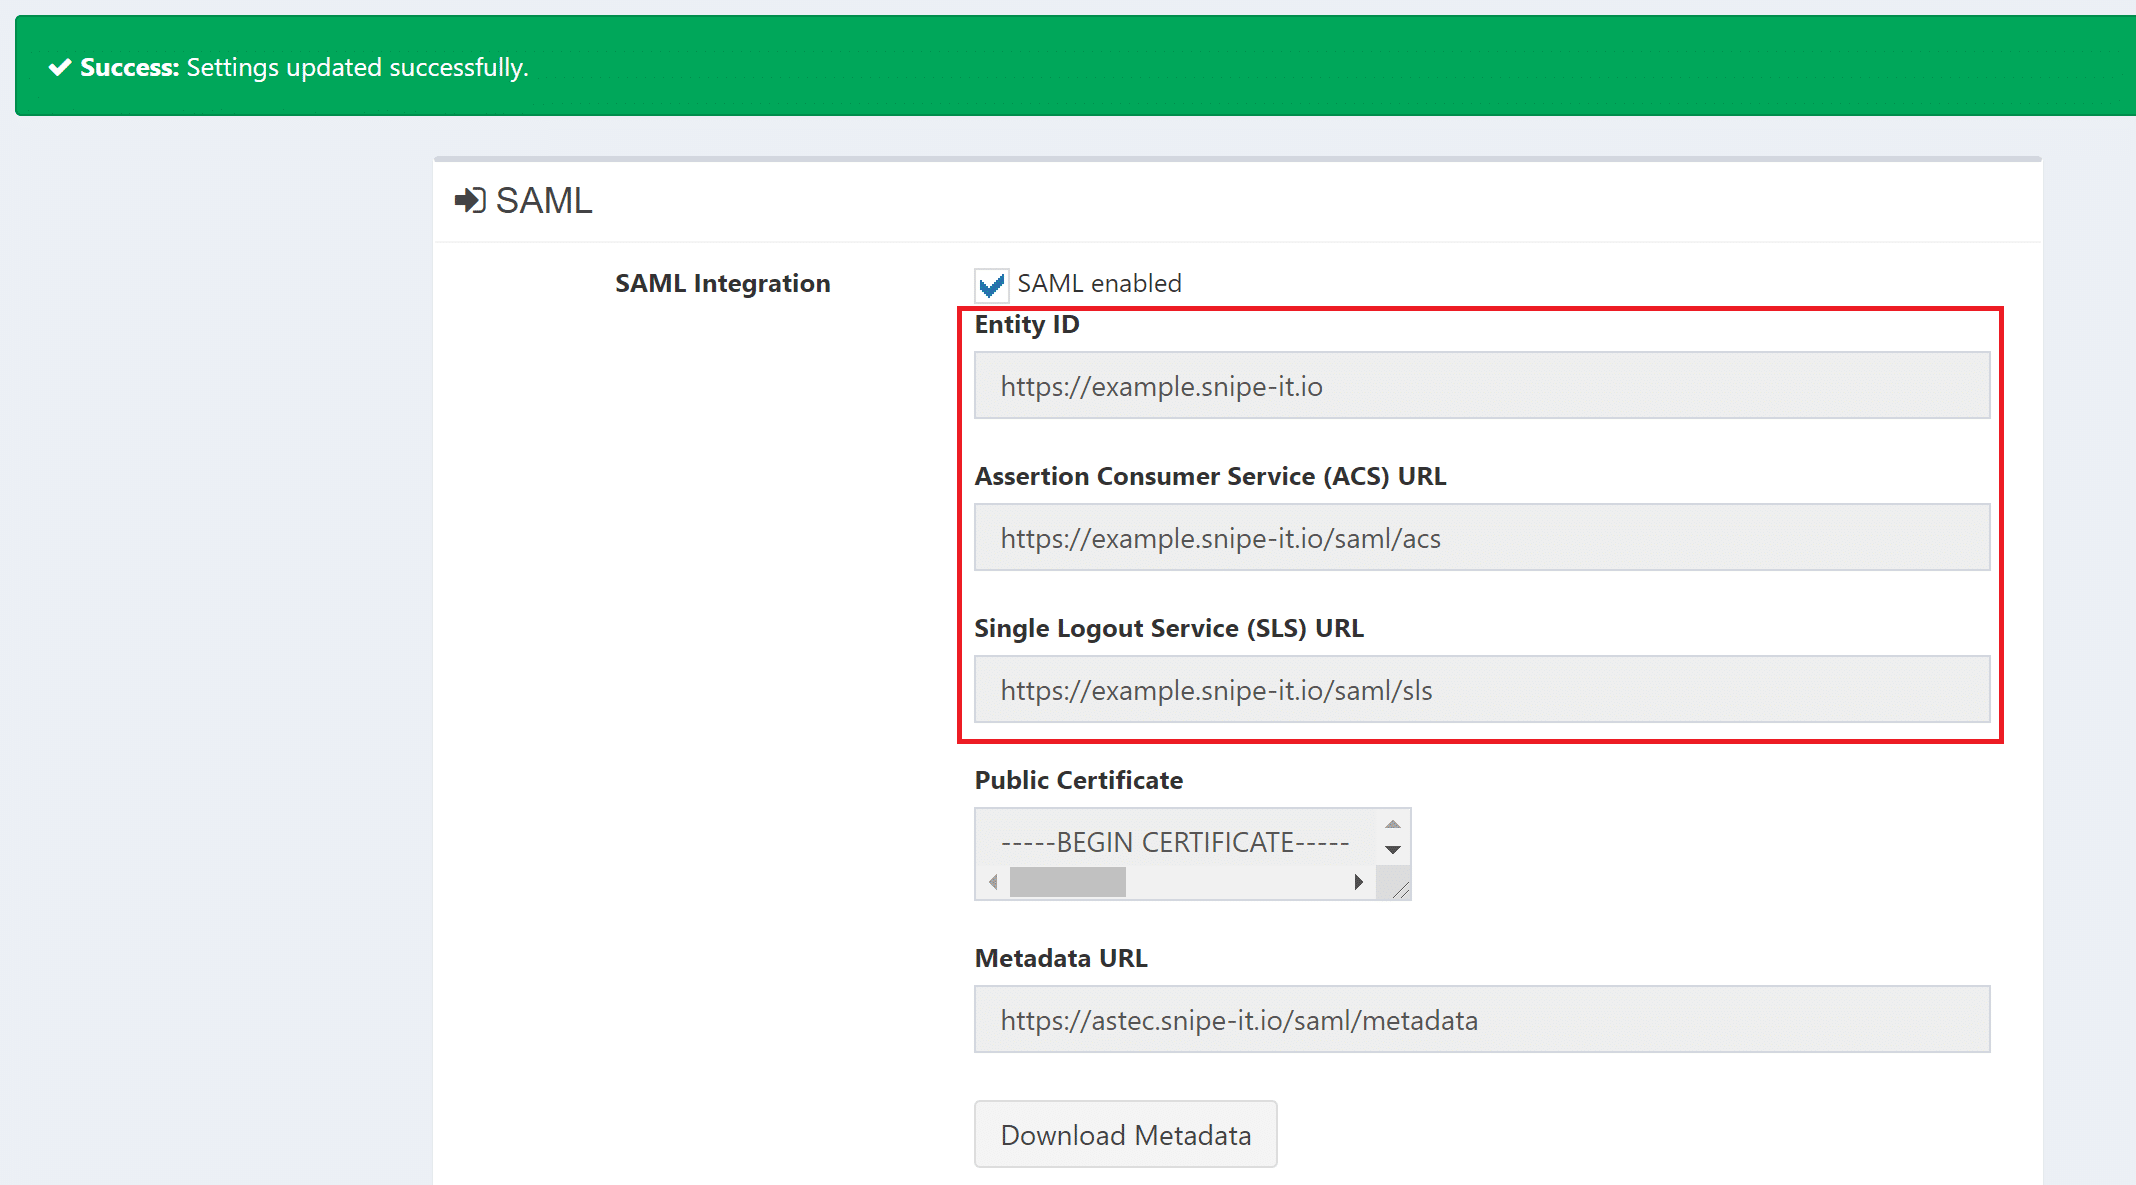
Task: Click the SAML section heading
Action: (x=543, y=201)
